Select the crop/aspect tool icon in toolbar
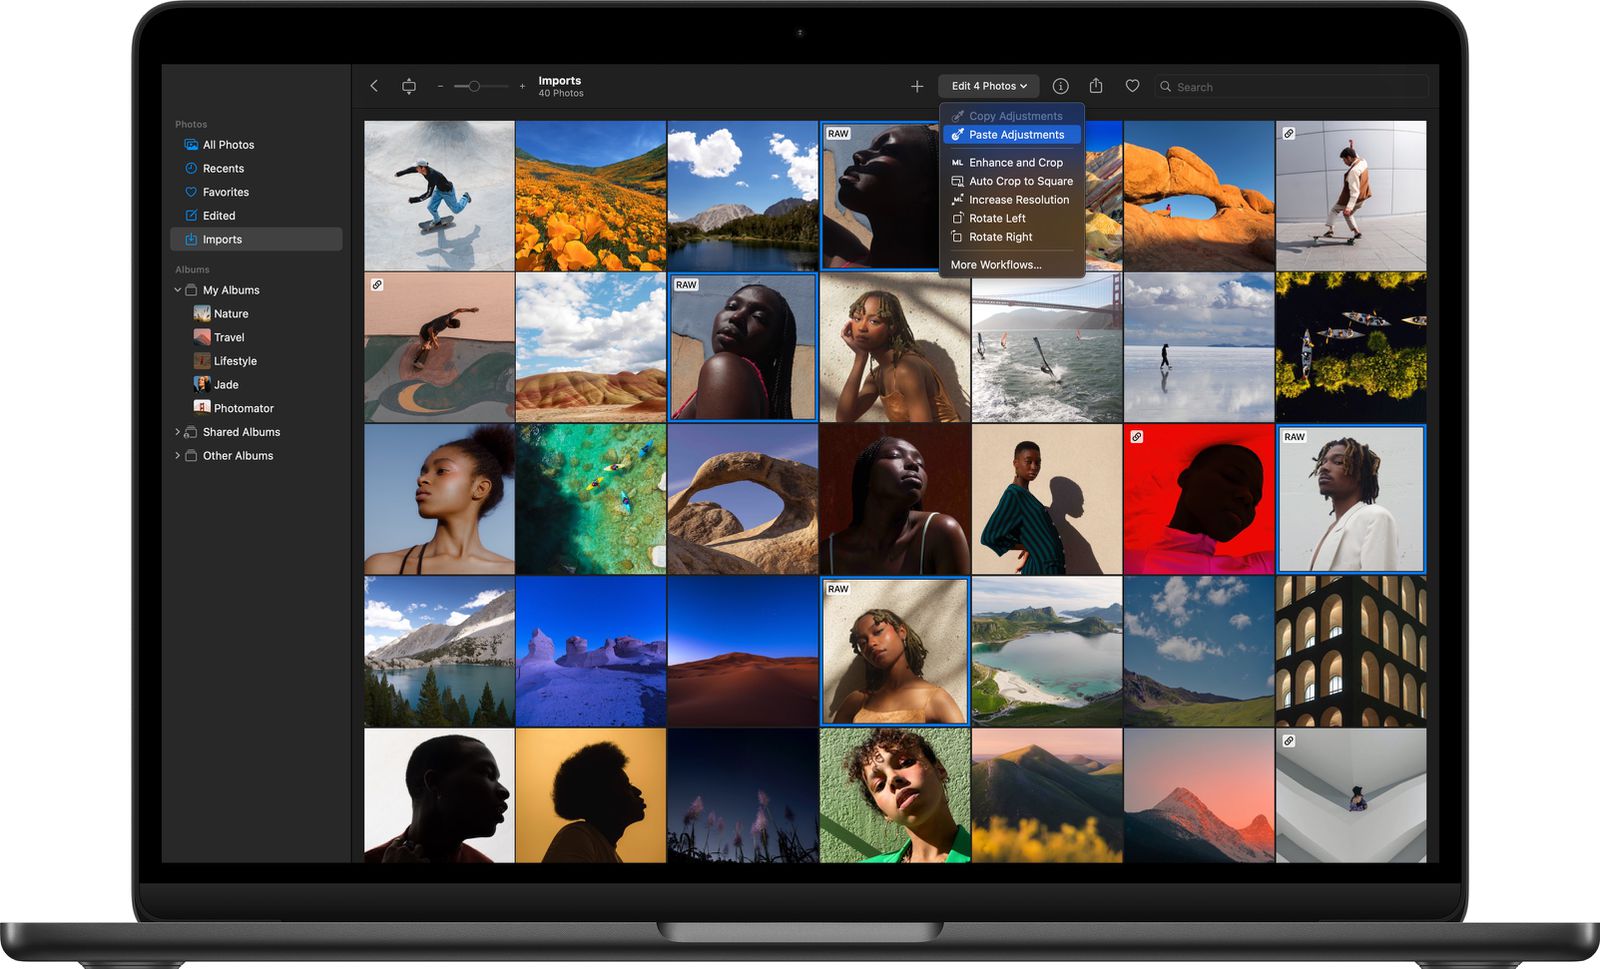1600x969 pixels. pyautogui.click(x=408, y=86)
